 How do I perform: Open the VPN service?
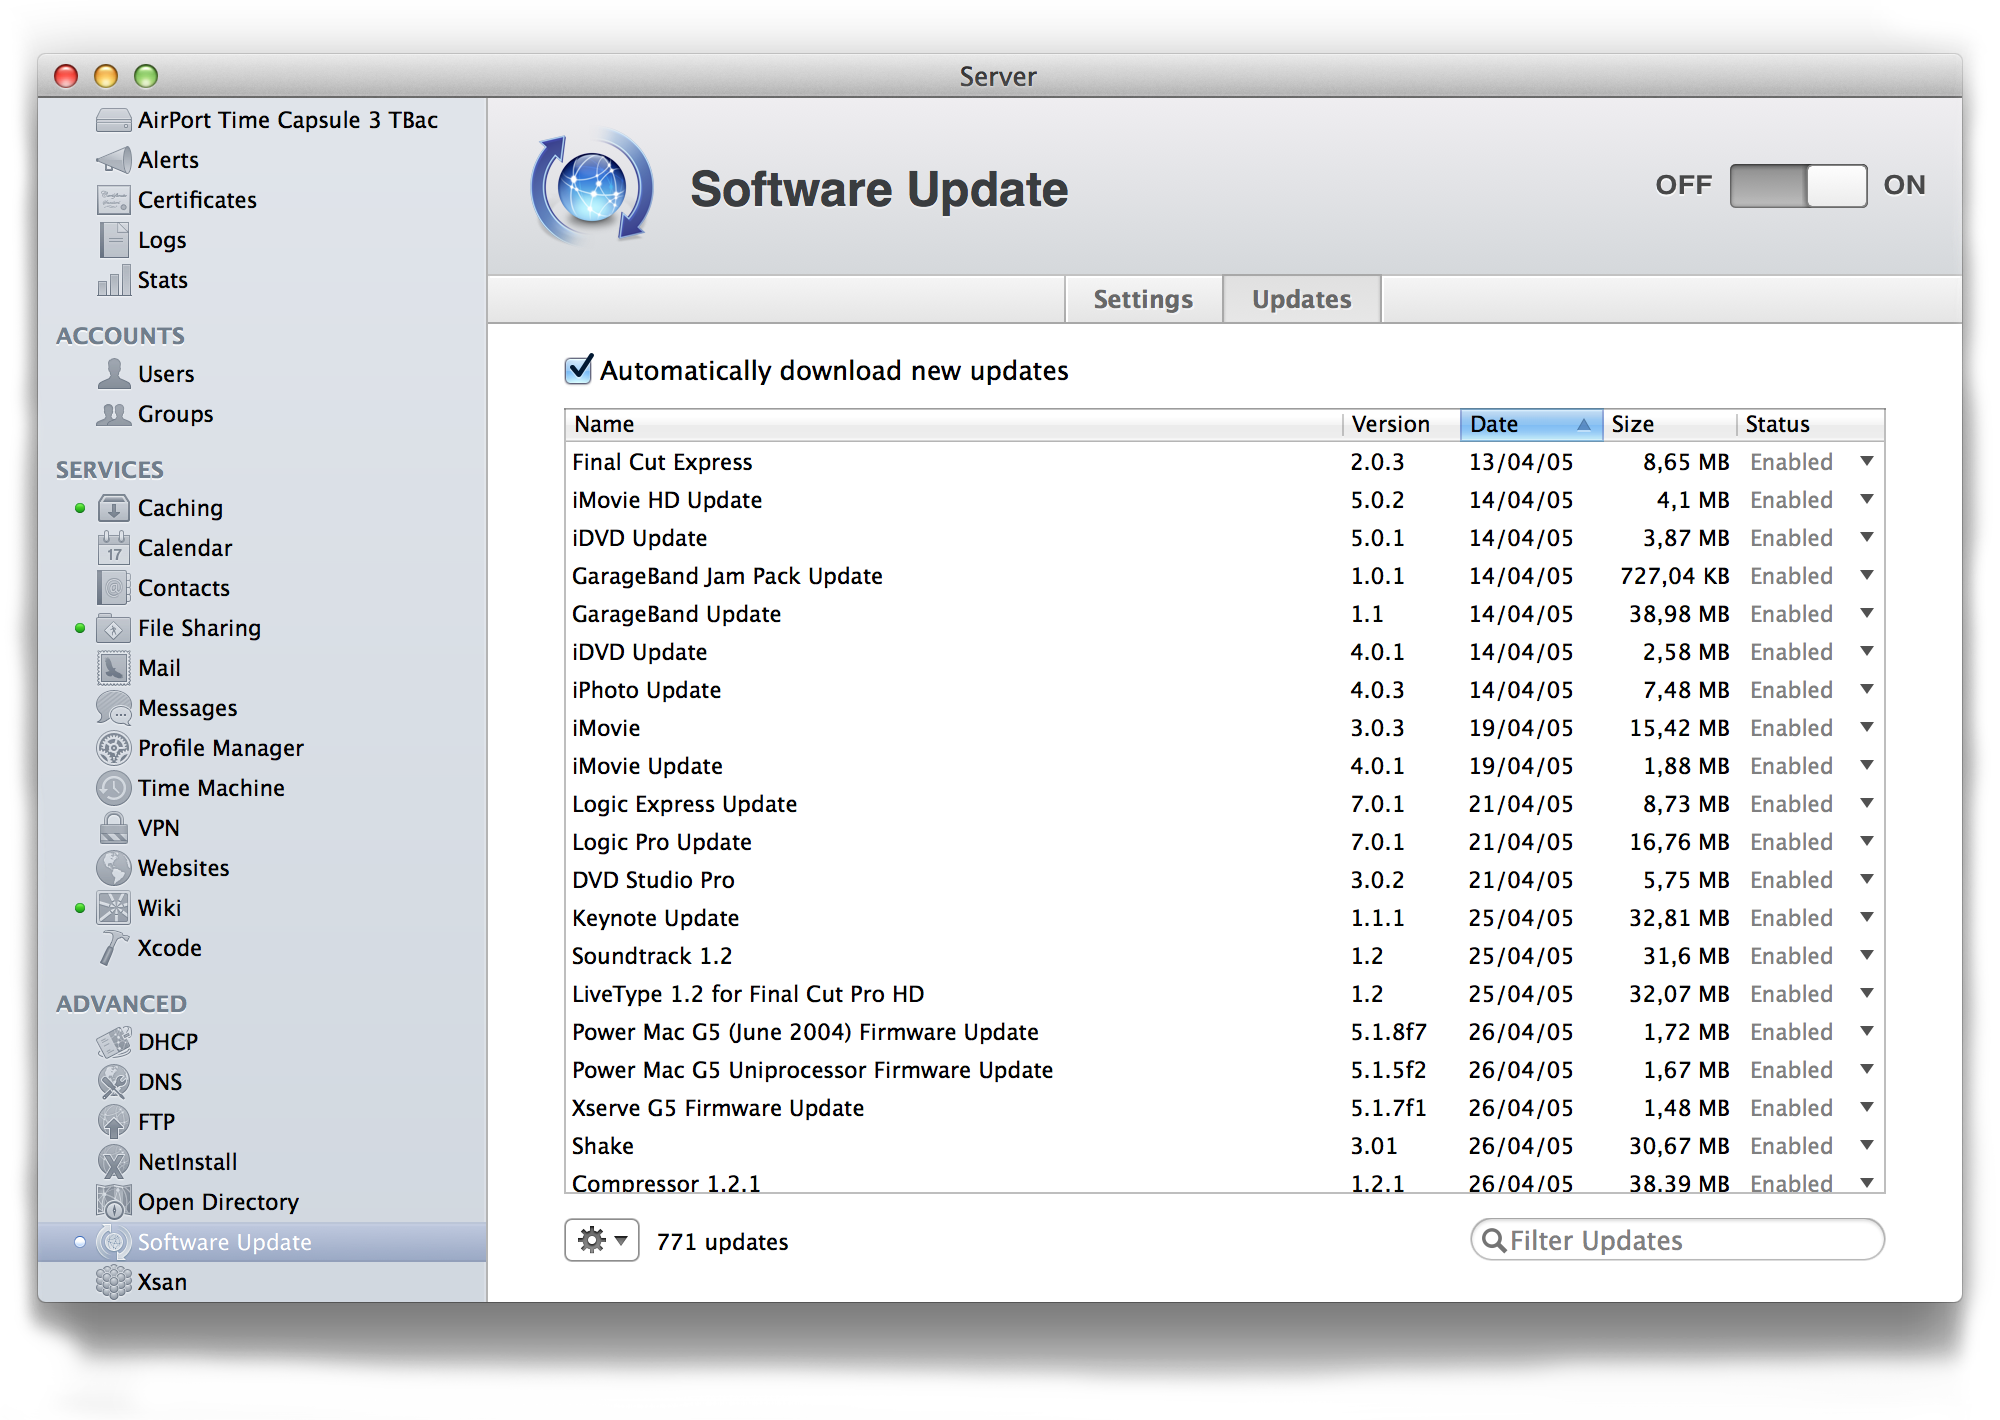[139, 828]
